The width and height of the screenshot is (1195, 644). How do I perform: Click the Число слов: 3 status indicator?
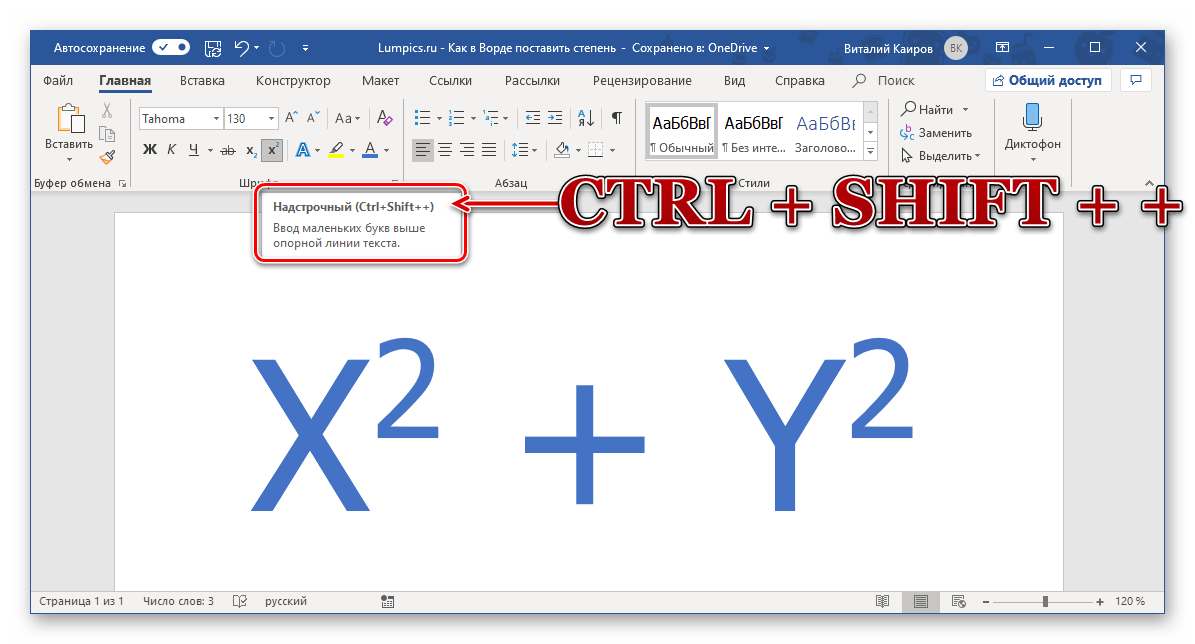click(178, 601)
